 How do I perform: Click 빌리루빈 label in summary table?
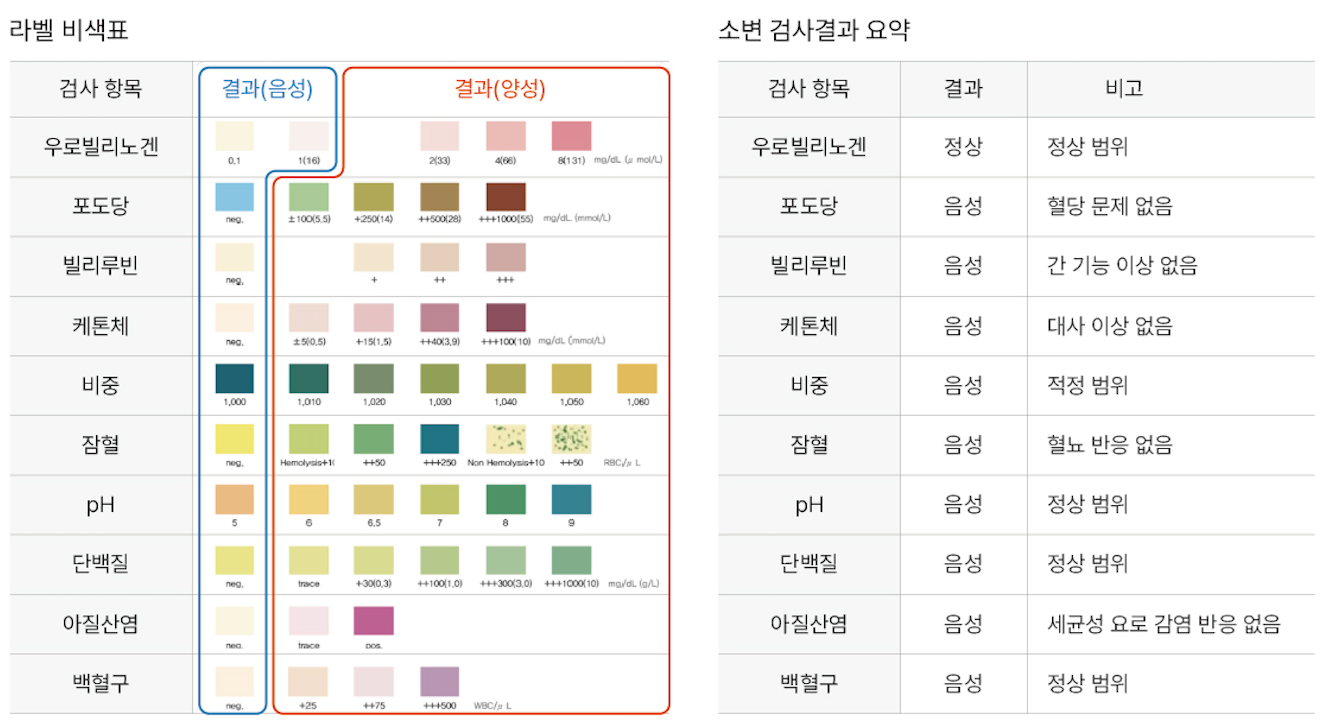click(809, 266)
